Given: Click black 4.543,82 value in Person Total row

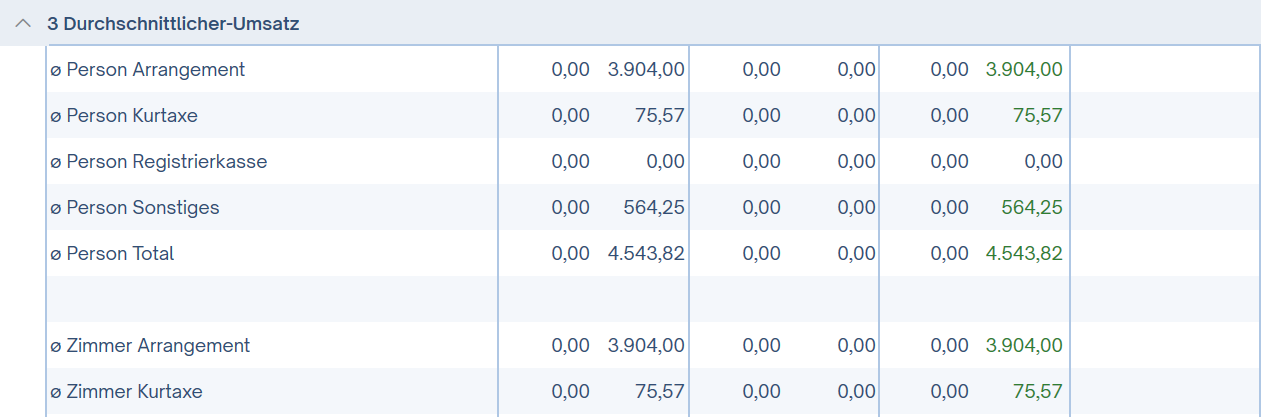Looking at the screenshot, I should coord(646,254).
